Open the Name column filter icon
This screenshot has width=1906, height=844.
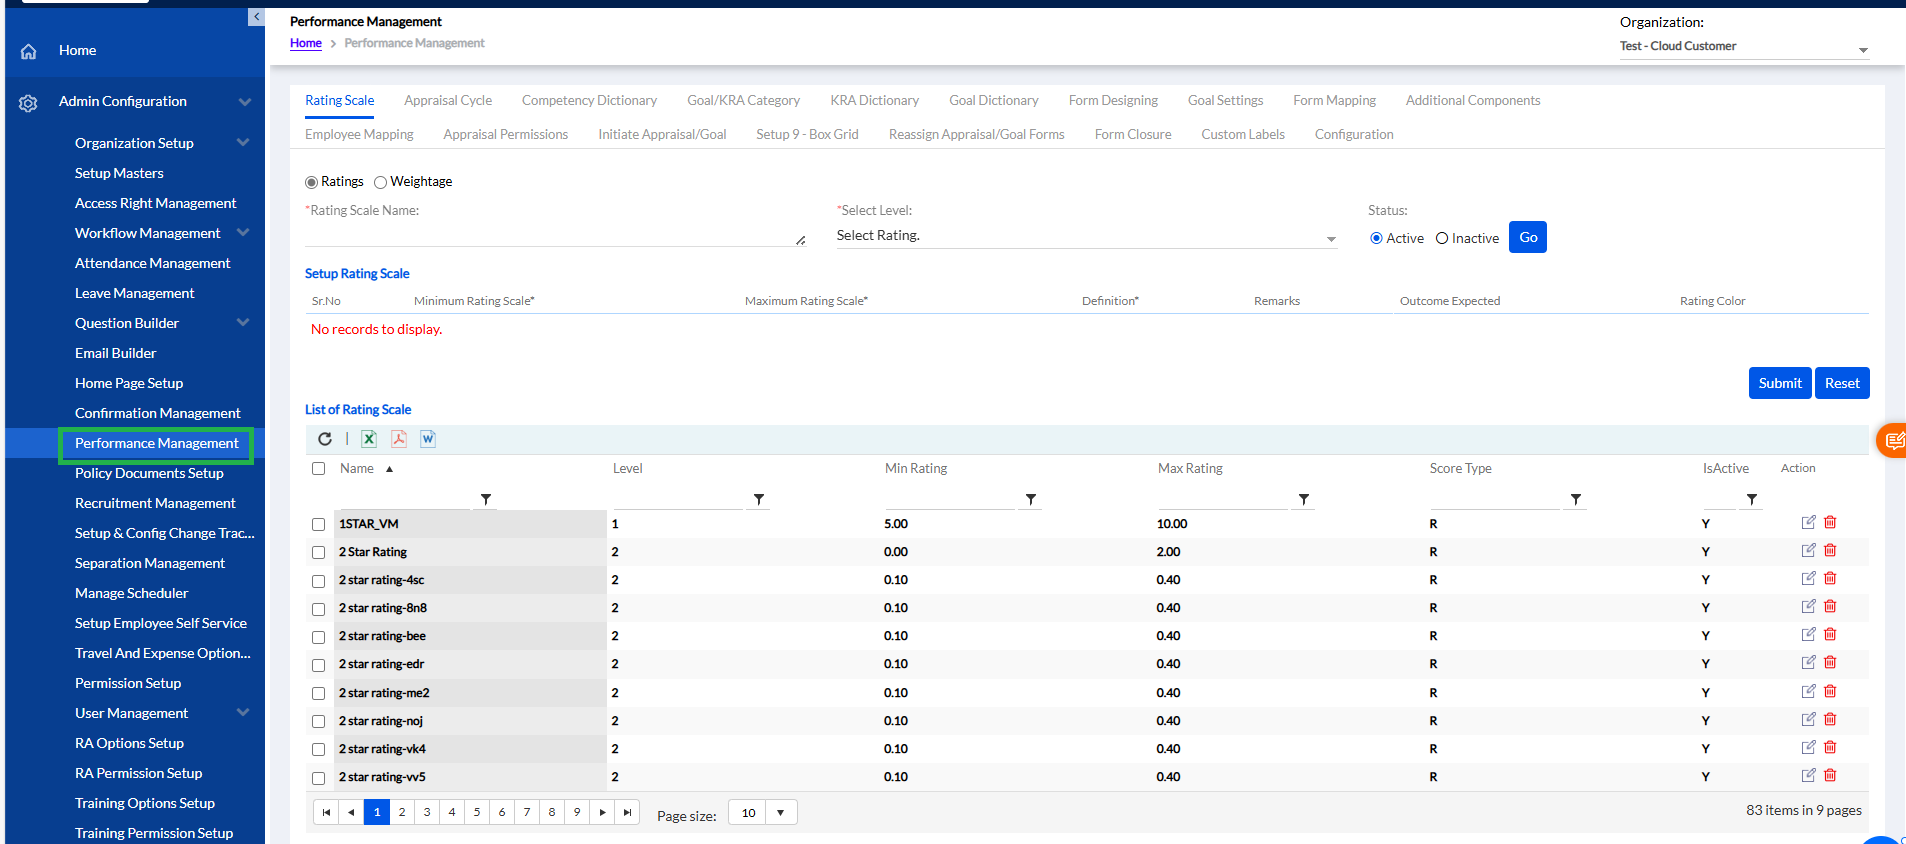click(x=486, y=499)
